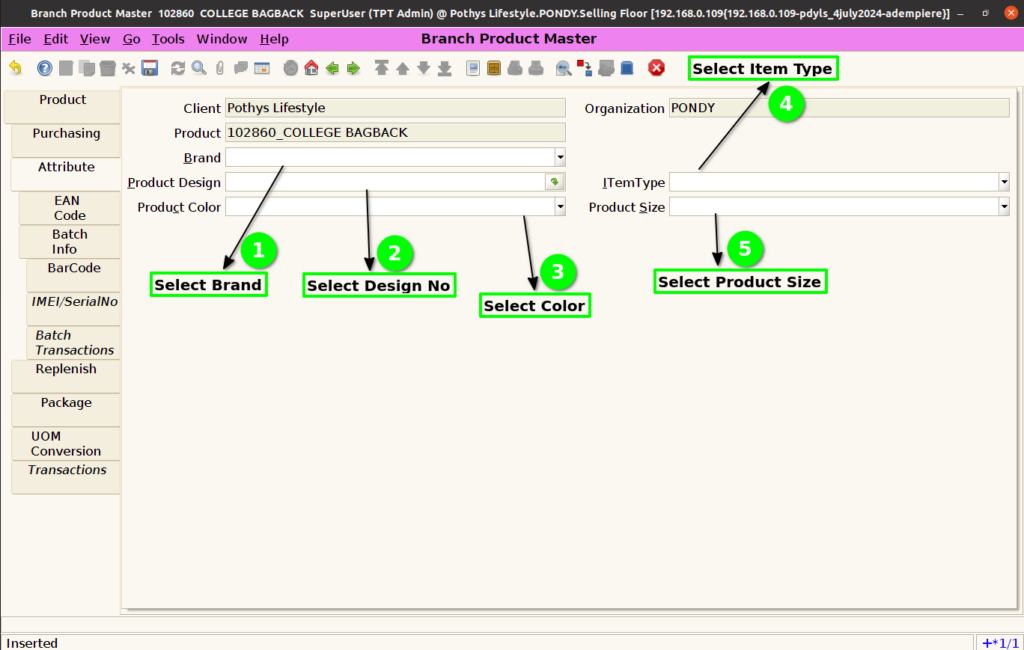
Task: Expand the Product Color dropdown arrow
Action: pyautogui.click(x=560, y=207)
